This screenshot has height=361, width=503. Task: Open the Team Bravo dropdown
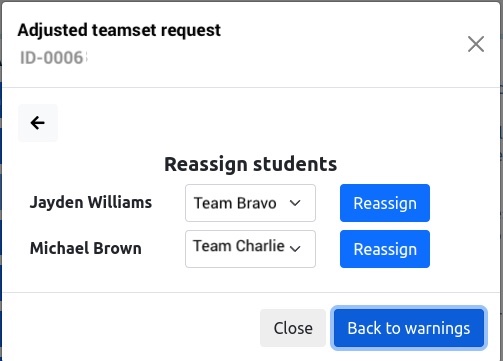250,203
